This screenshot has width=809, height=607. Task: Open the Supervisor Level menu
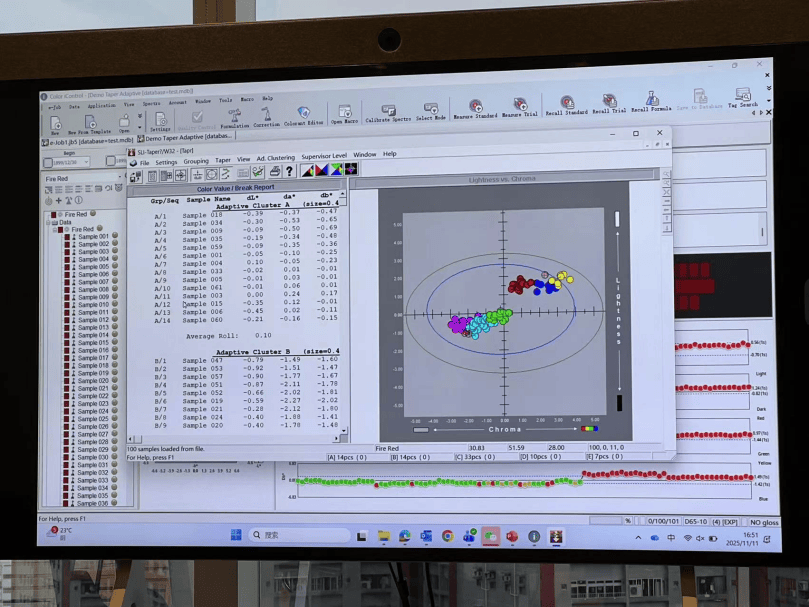(324, 157)
